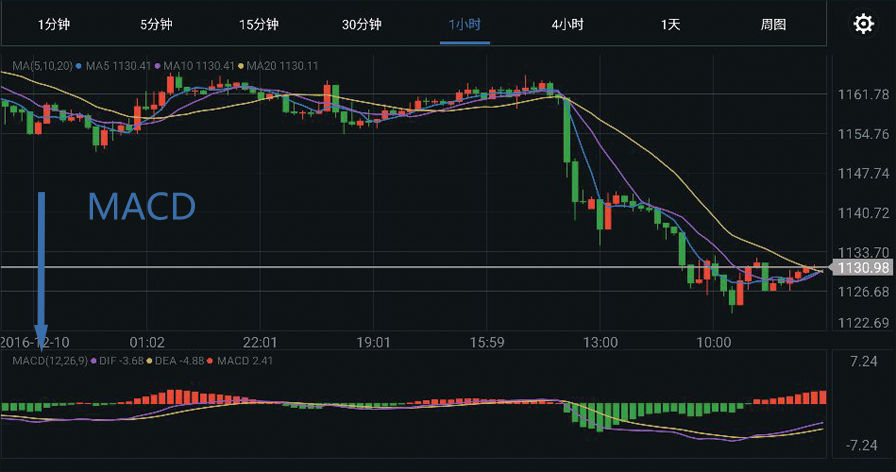Select the 5分钟 timeframe tab
Image resolution: width=896 pixels, height=472 pixels.
click(156, 24)
